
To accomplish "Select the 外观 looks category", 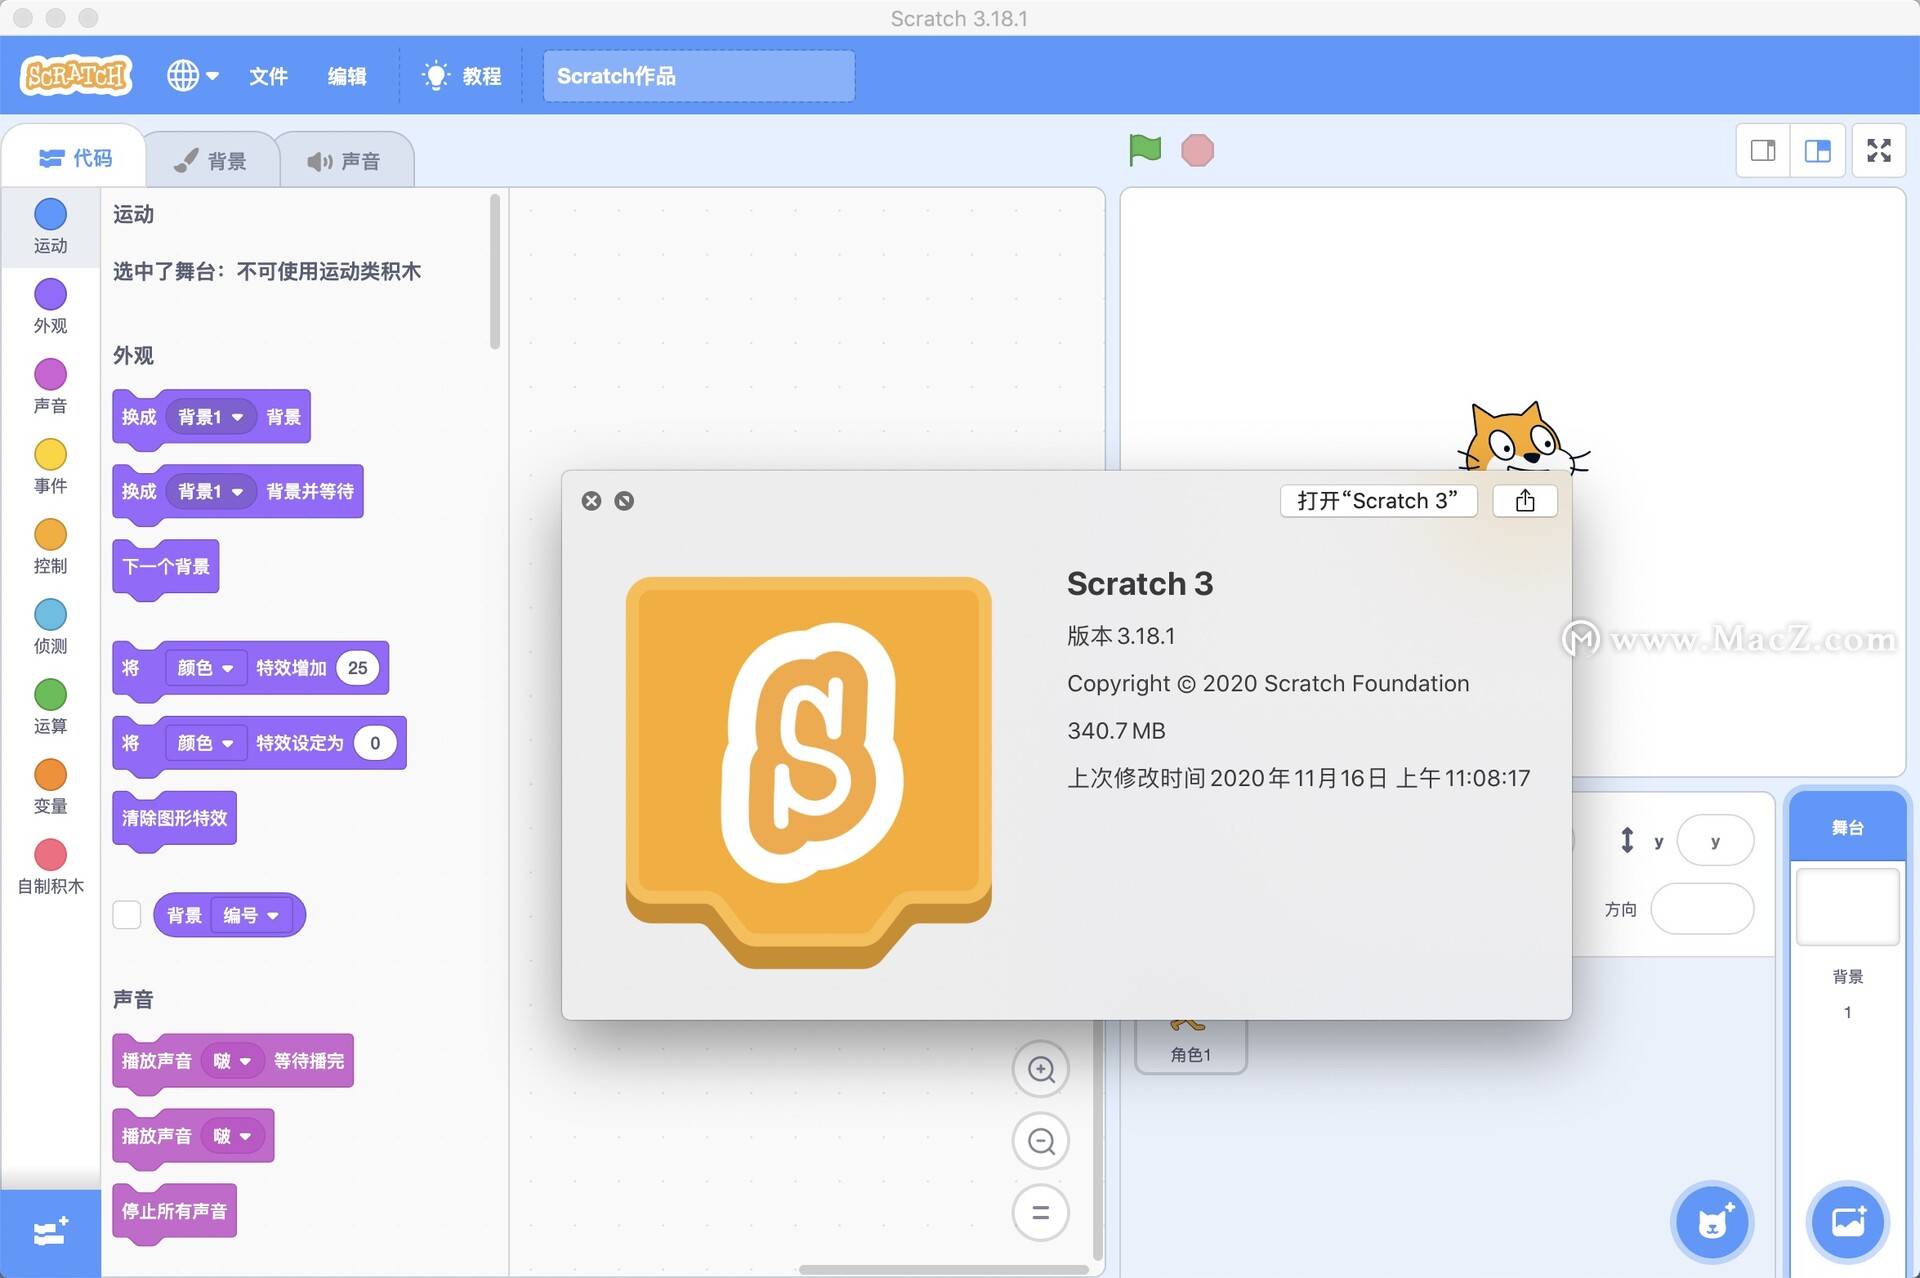I will point(50,307).
